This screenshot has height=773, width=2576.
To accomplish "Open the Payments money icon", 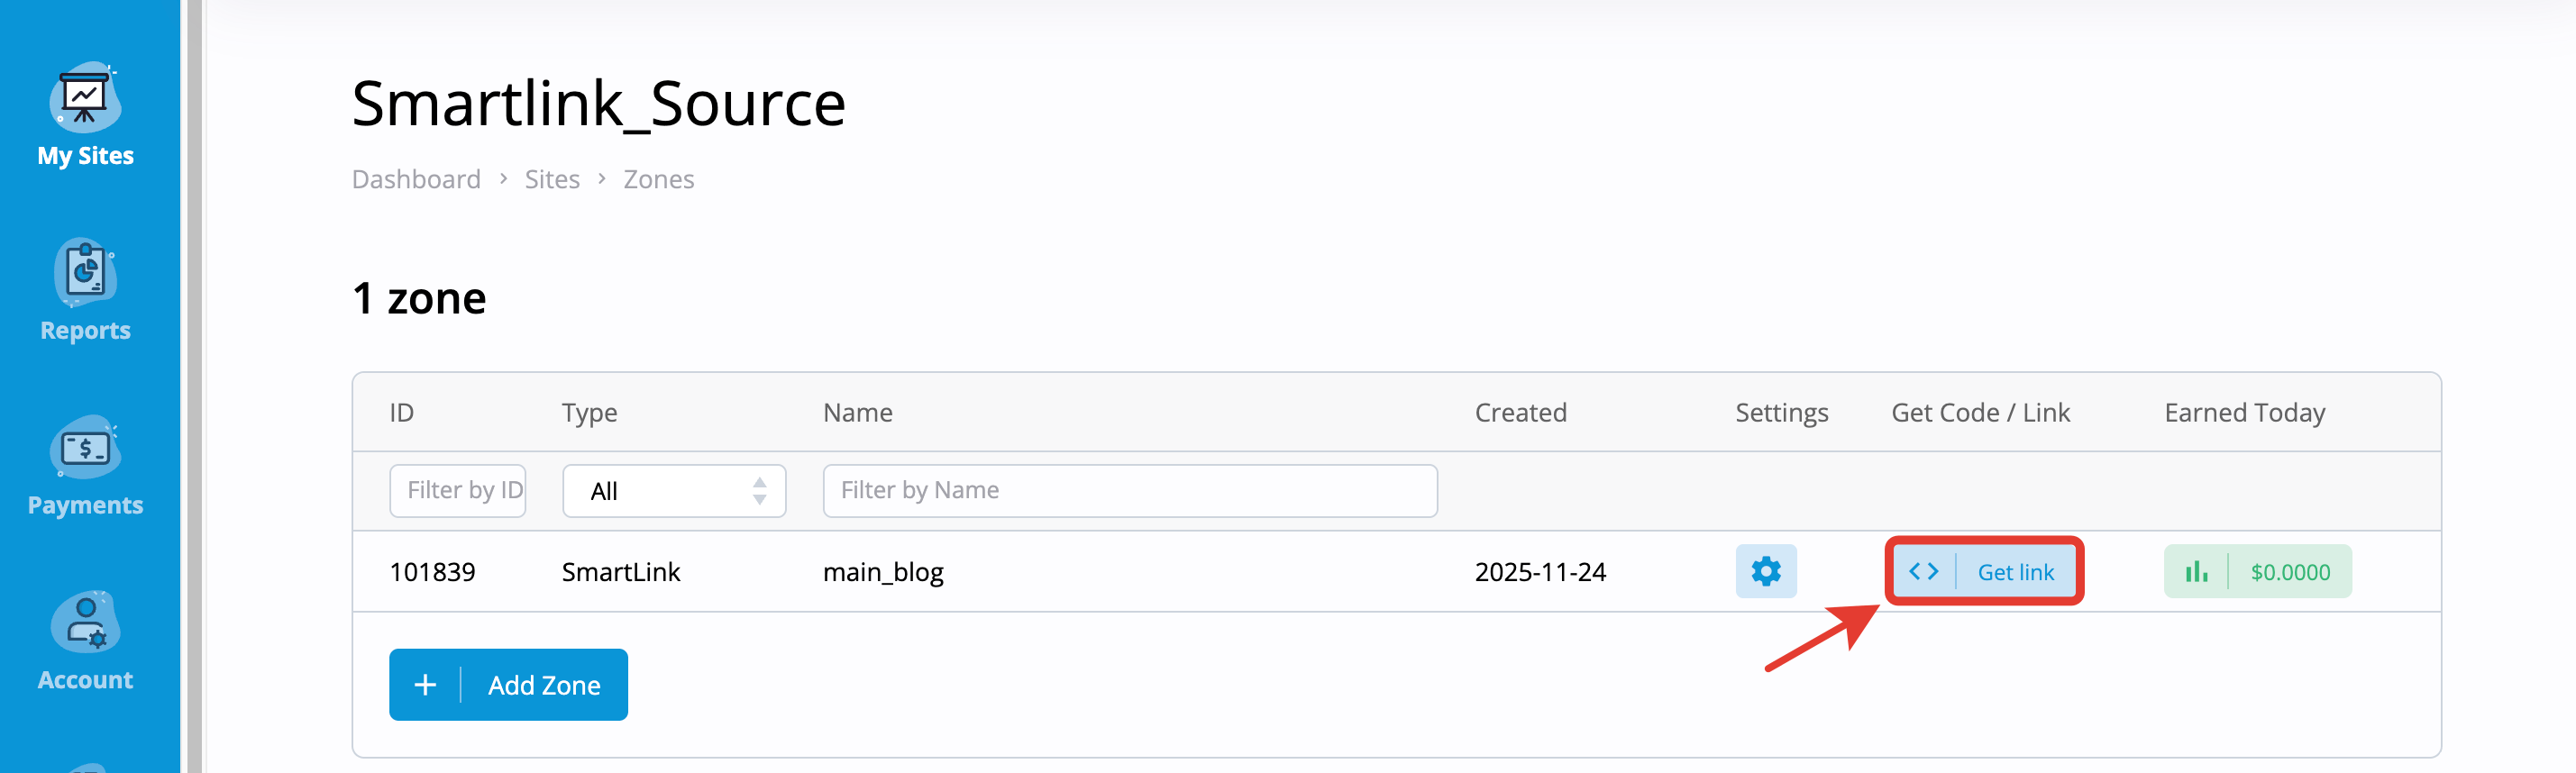I will pos(85,447).
